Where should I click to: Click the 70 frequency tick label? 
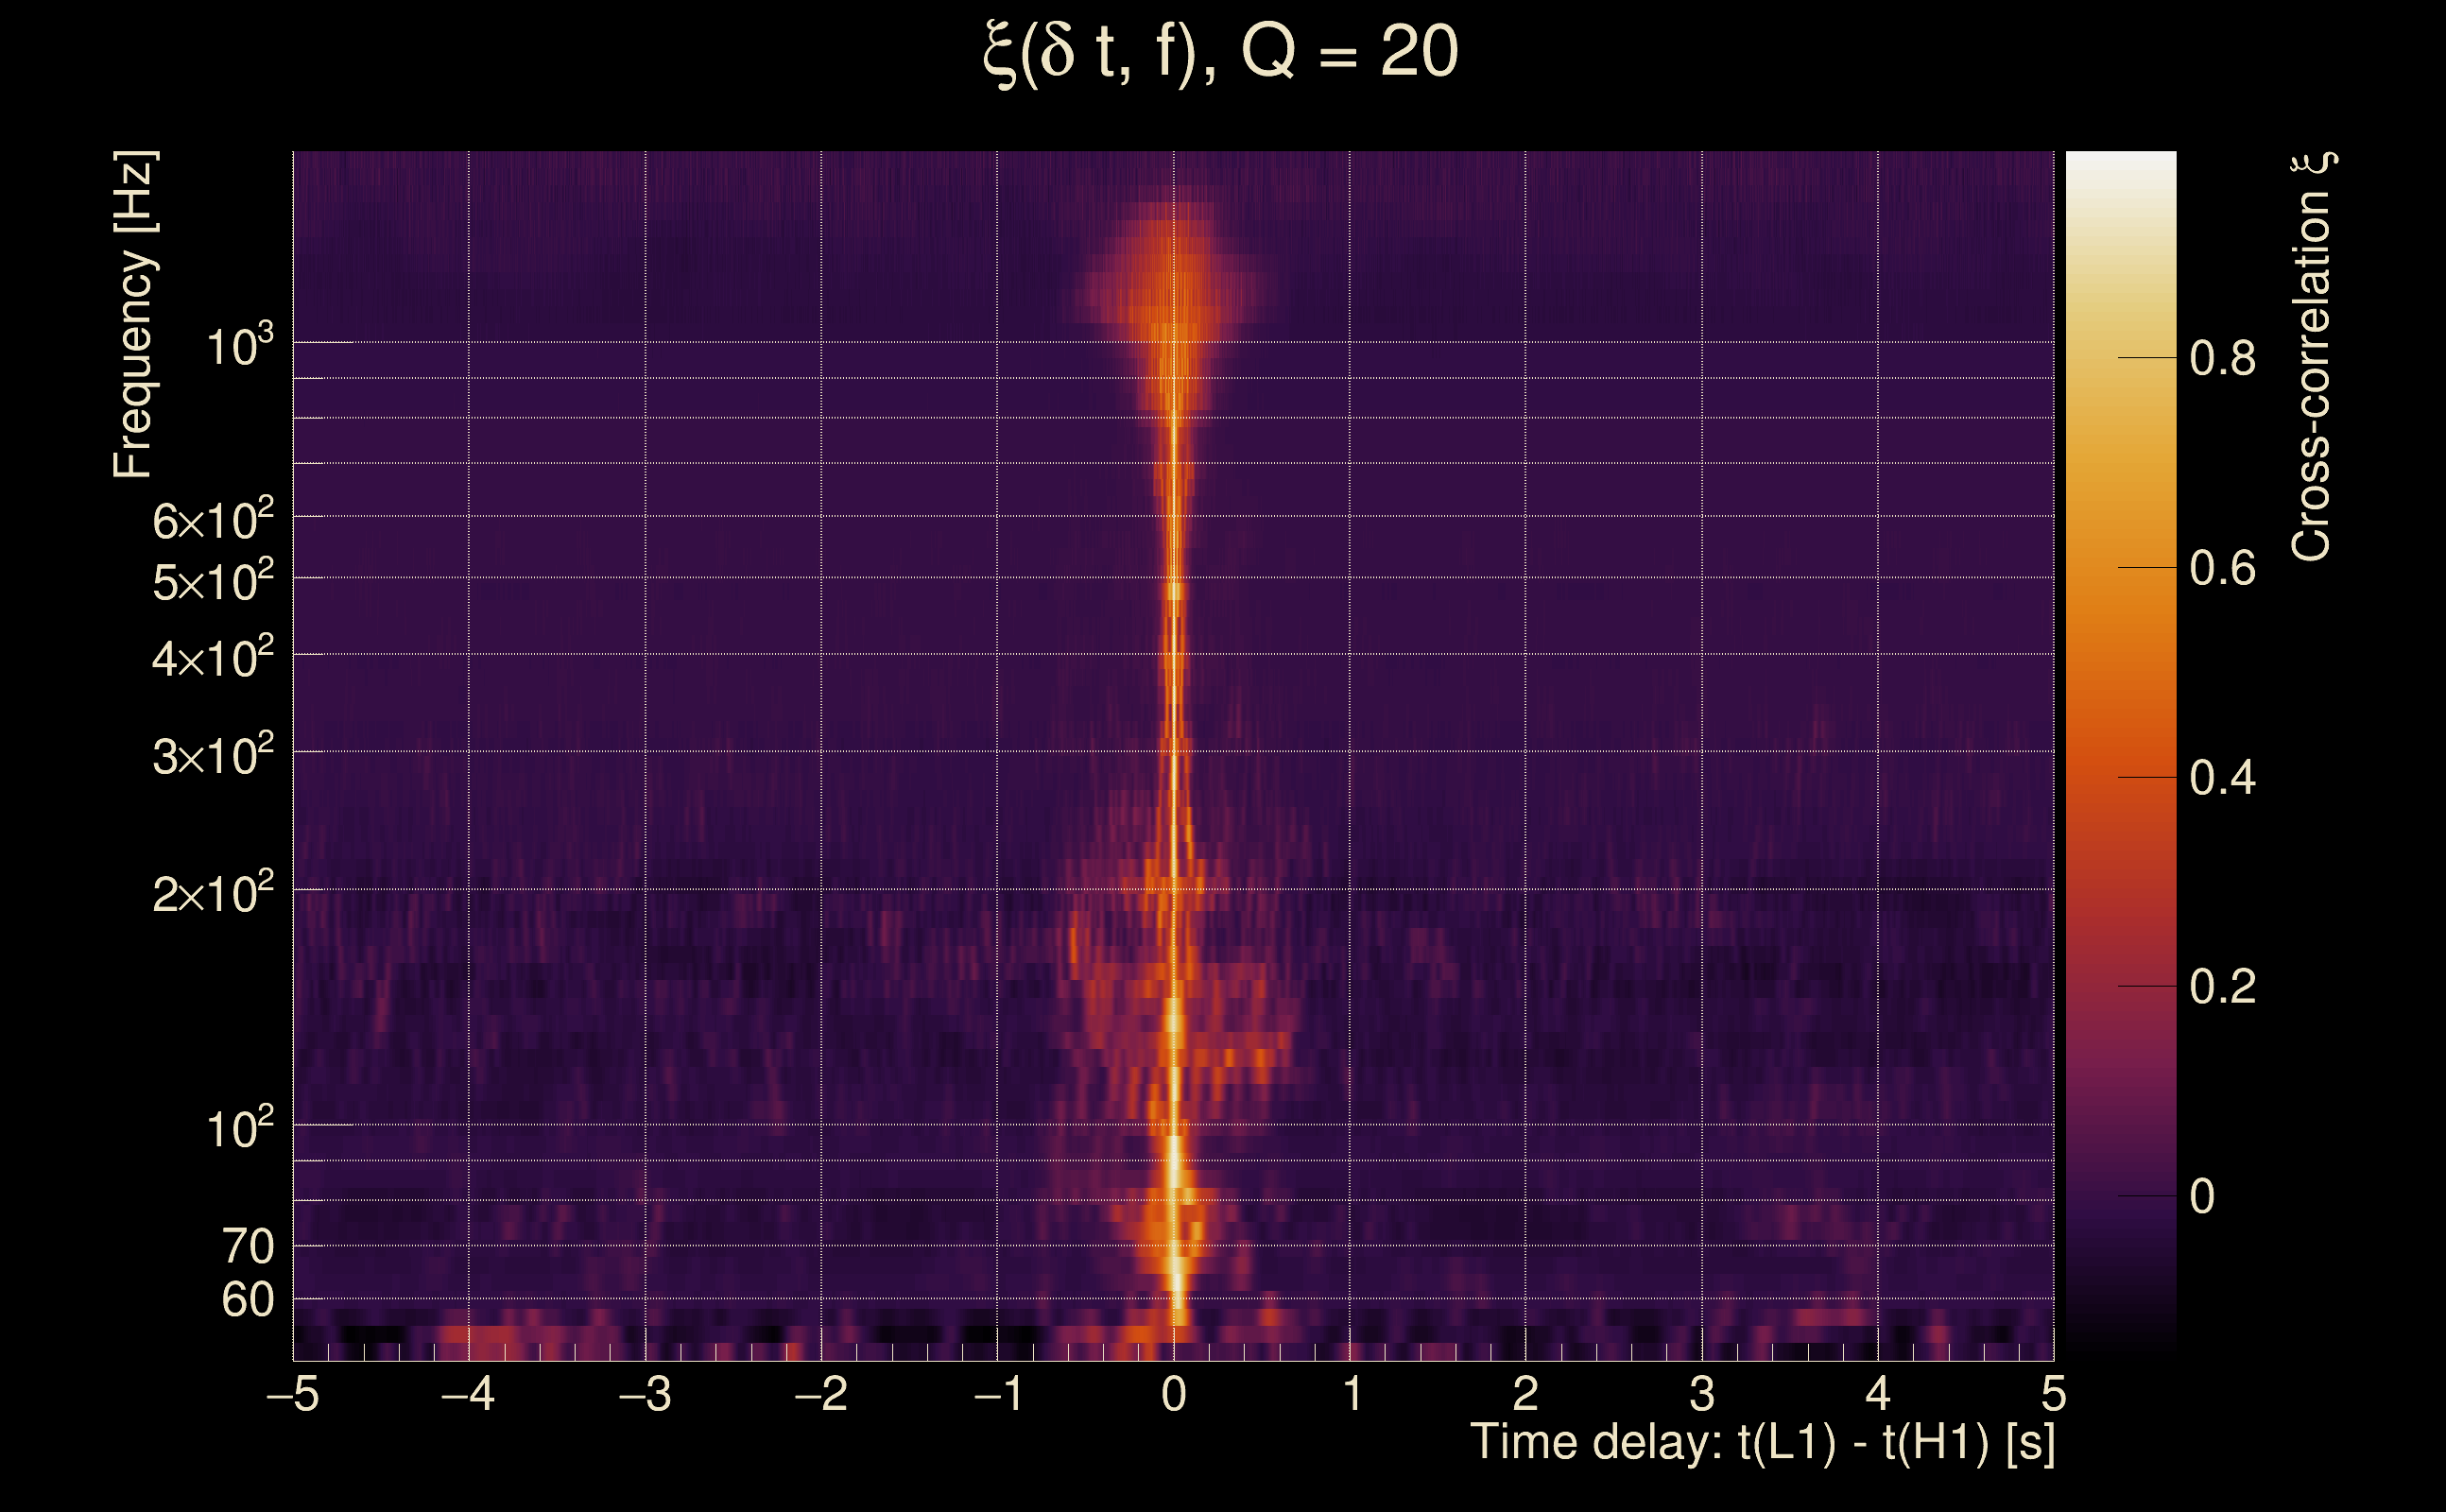coord(247,1247)
